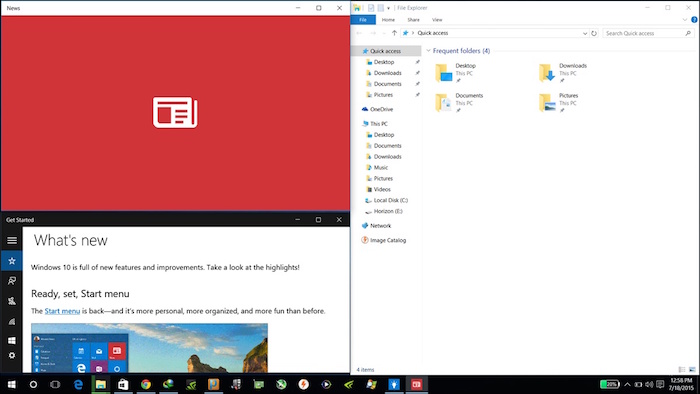Screen dimensions: 700x394
Task: Open the Documents folder tile in Frequent folders
Action: [x=459, y=103]
